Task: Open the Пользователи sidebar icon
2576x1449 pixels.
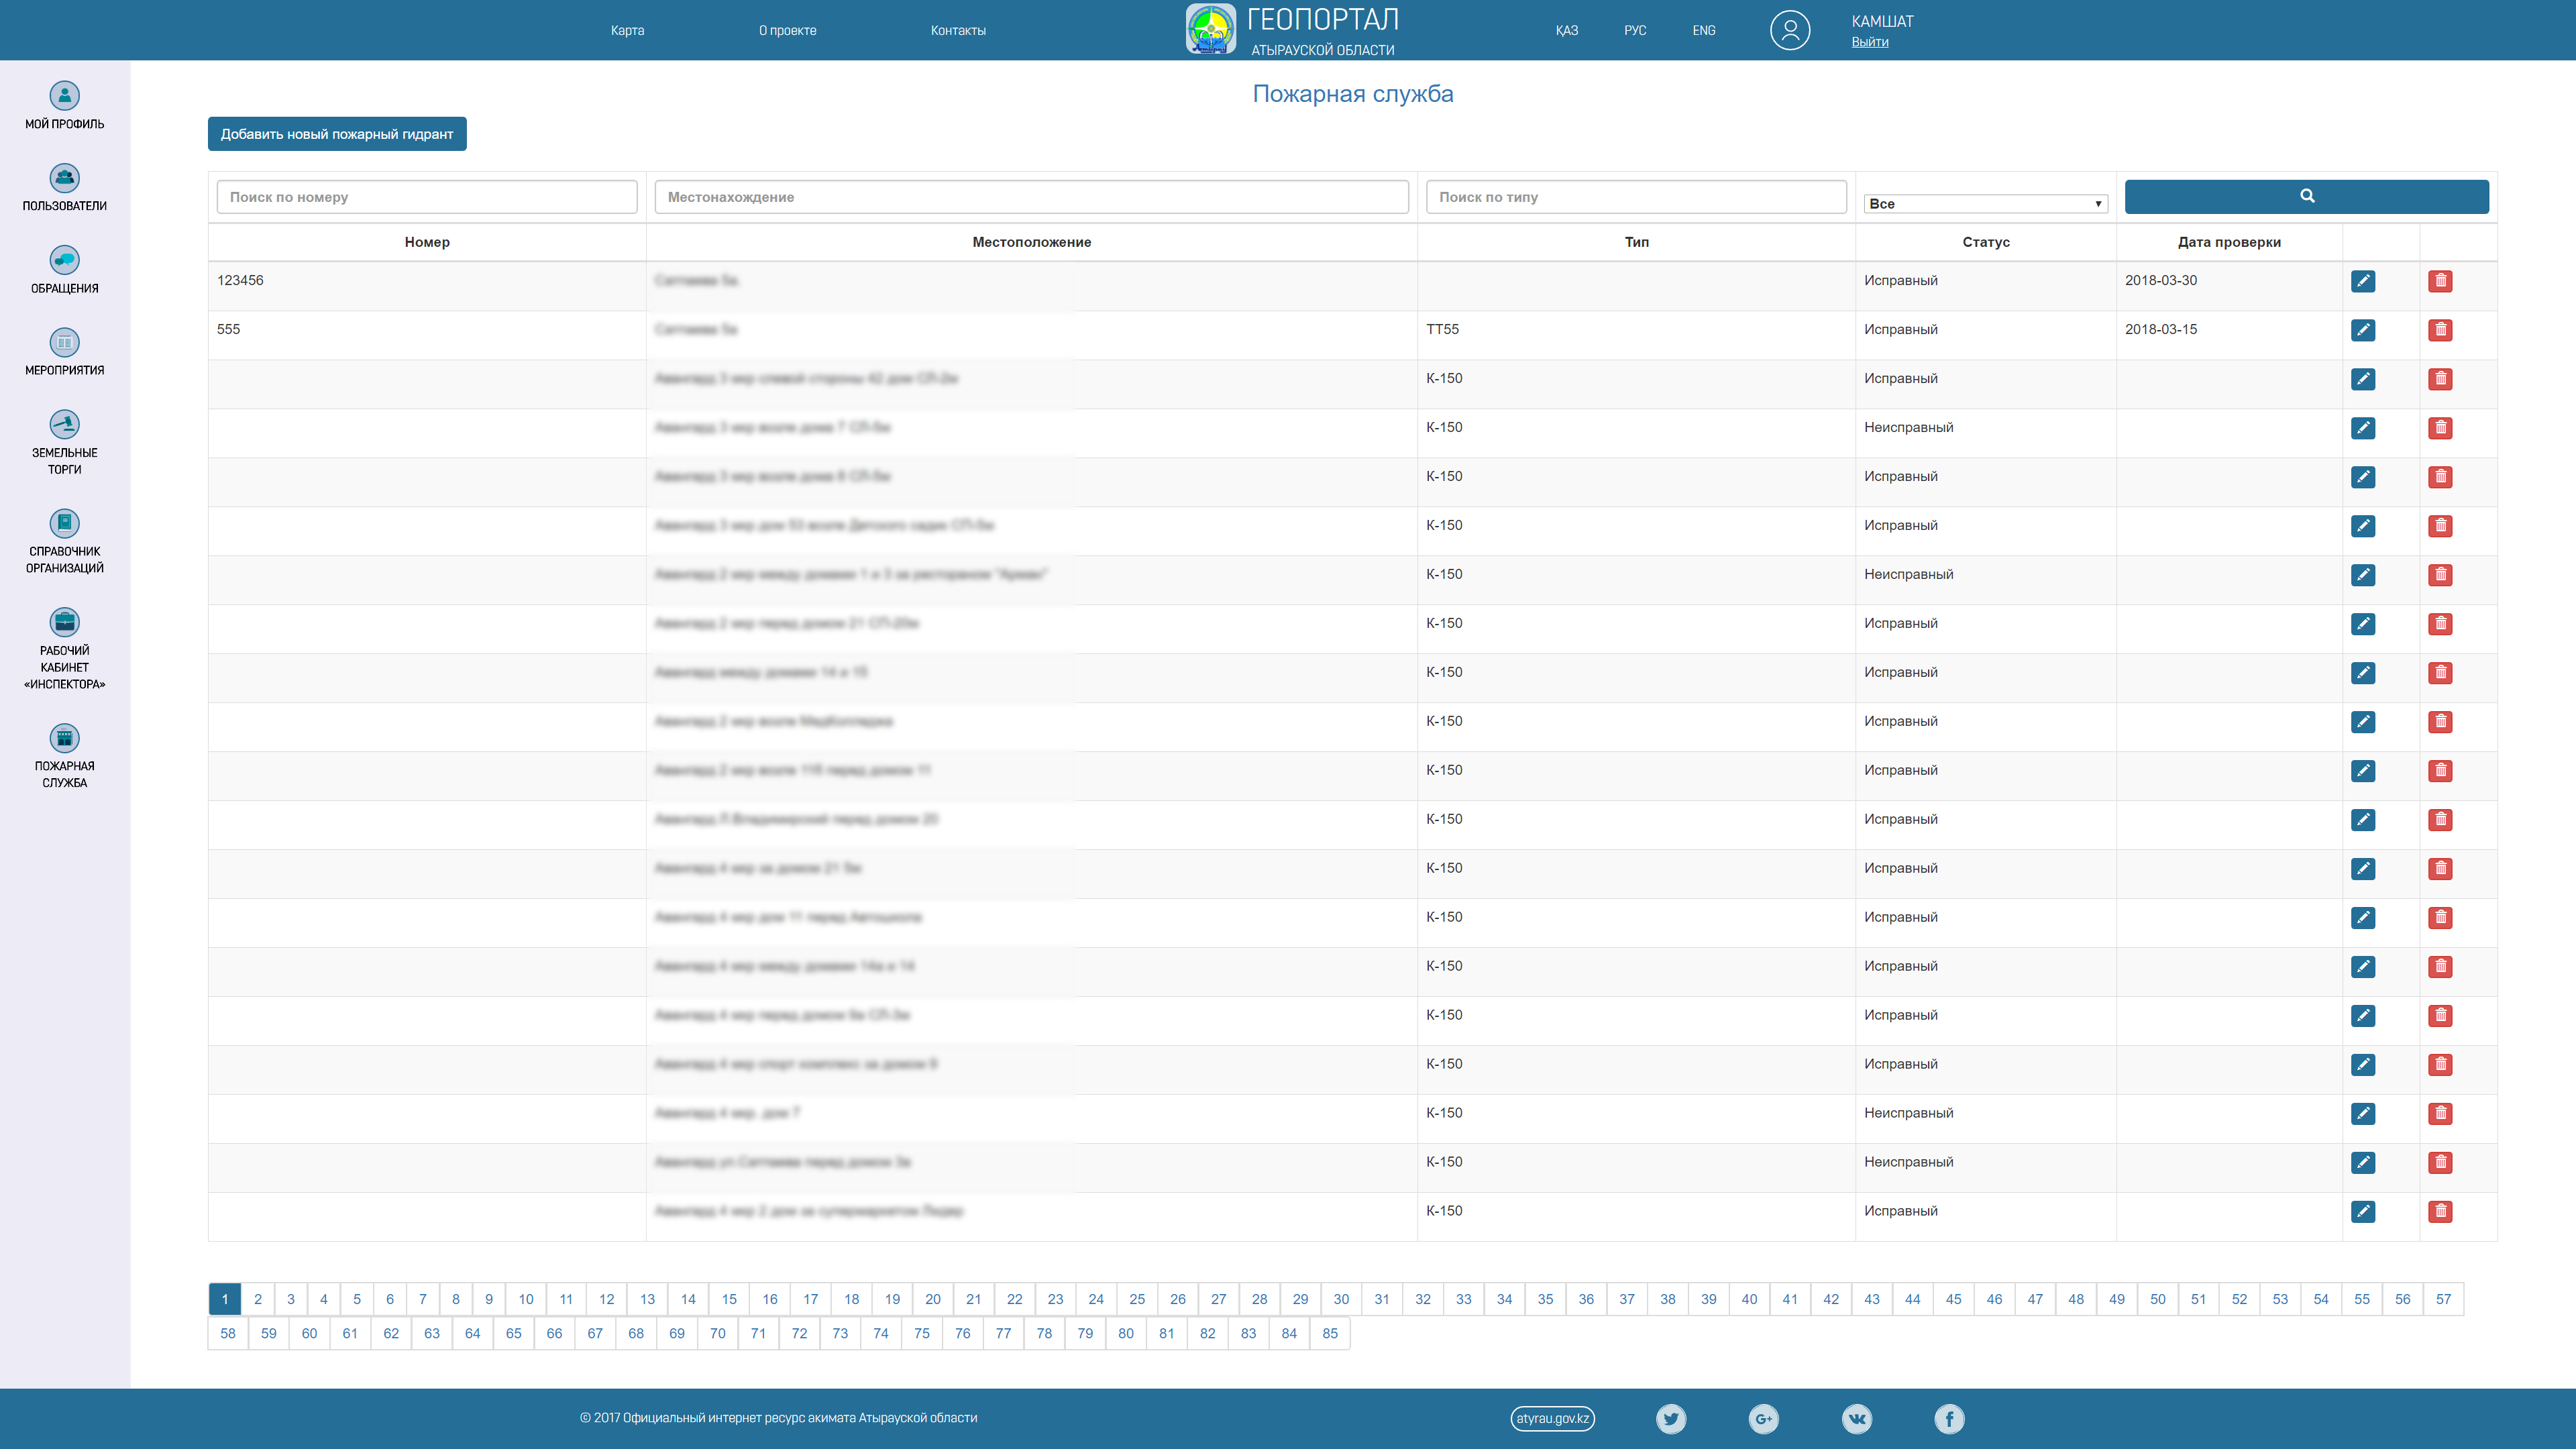Action: click(x=64, y=177)
